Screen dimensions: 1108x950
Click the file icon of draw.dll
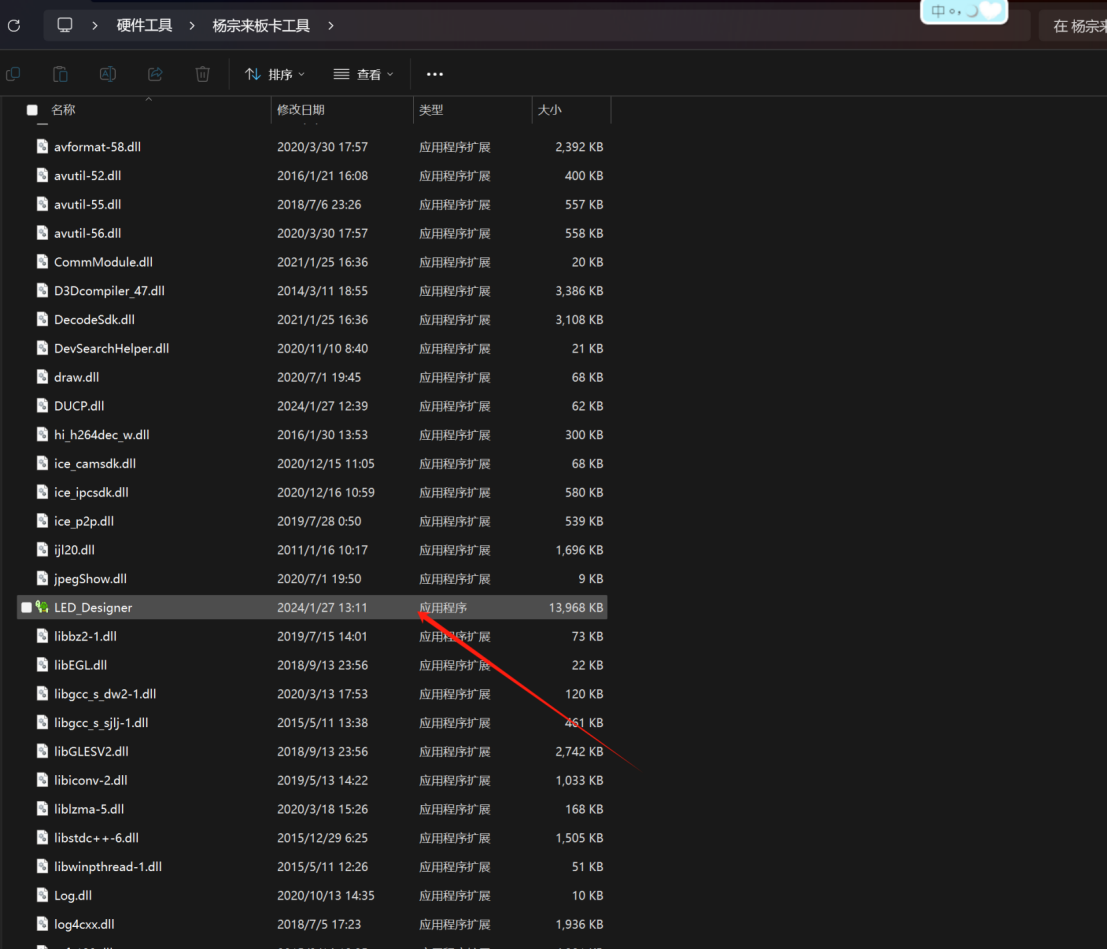[42, 377]
